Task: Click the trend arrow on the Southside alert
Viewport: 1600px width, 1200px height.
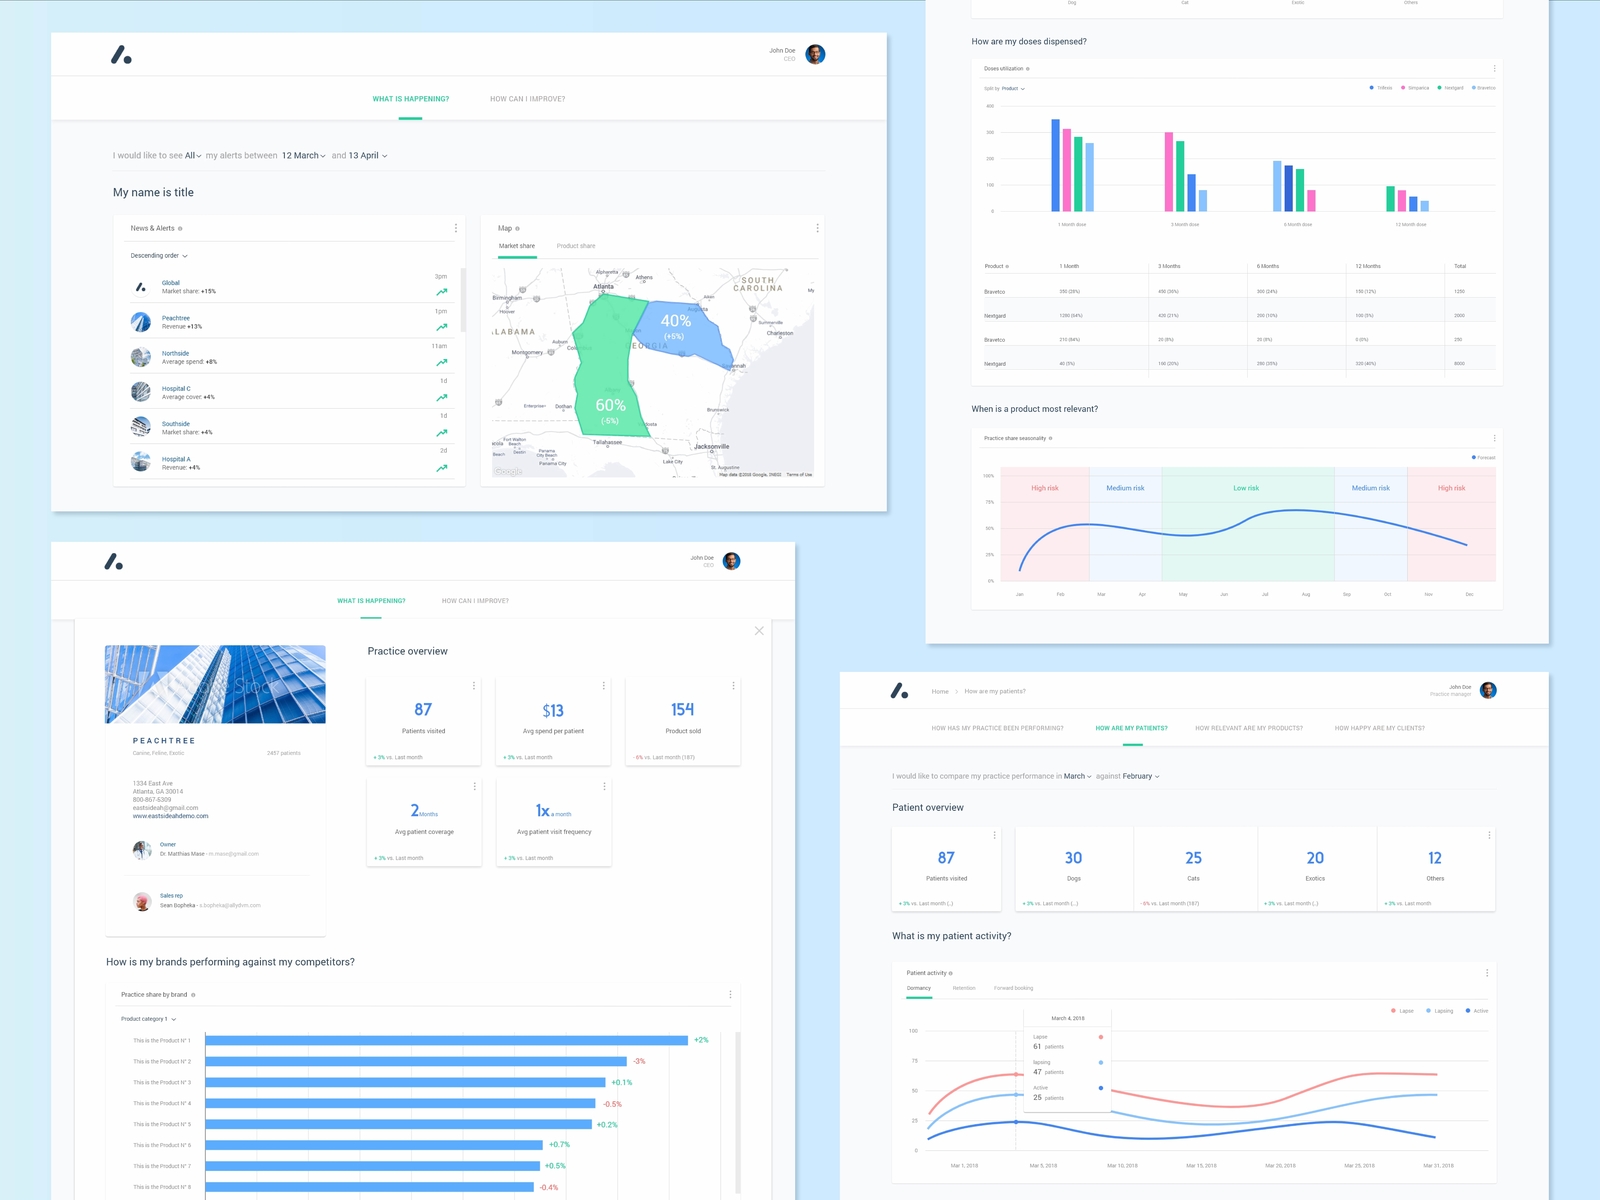Action: 441,433
